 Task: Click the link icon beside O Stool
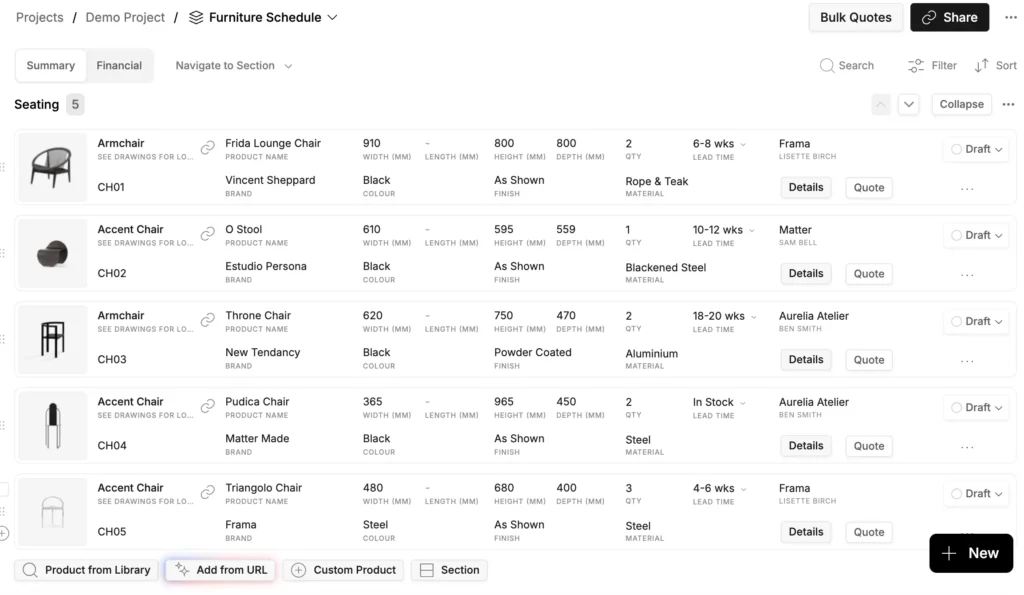click(207, 232)
